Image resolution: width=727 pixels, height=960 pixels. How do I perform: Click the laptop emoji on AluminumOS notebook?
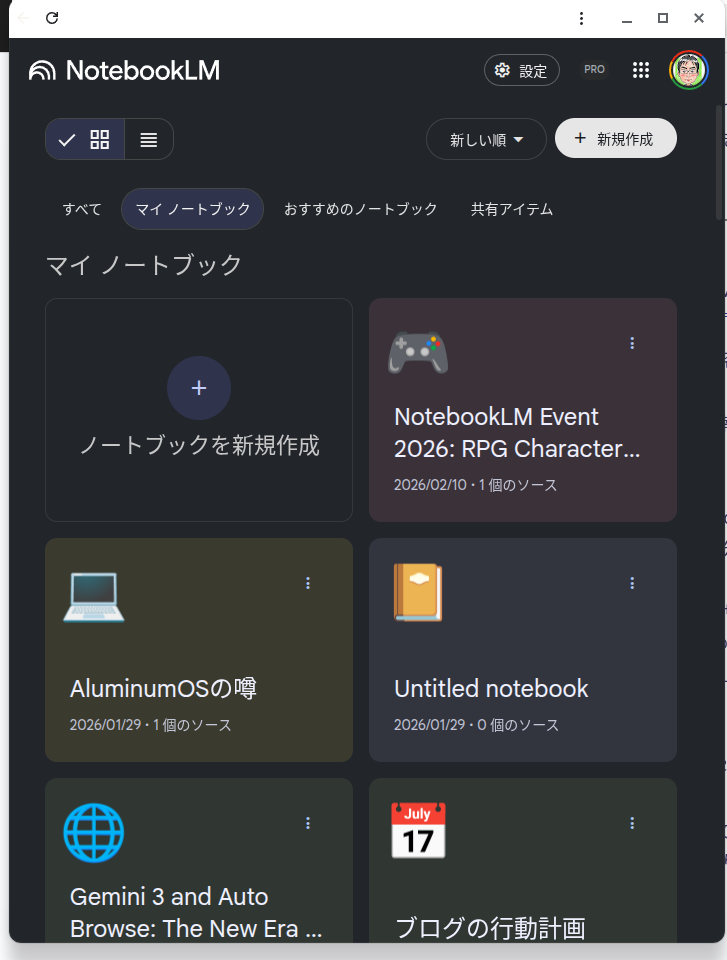[94, 595]
